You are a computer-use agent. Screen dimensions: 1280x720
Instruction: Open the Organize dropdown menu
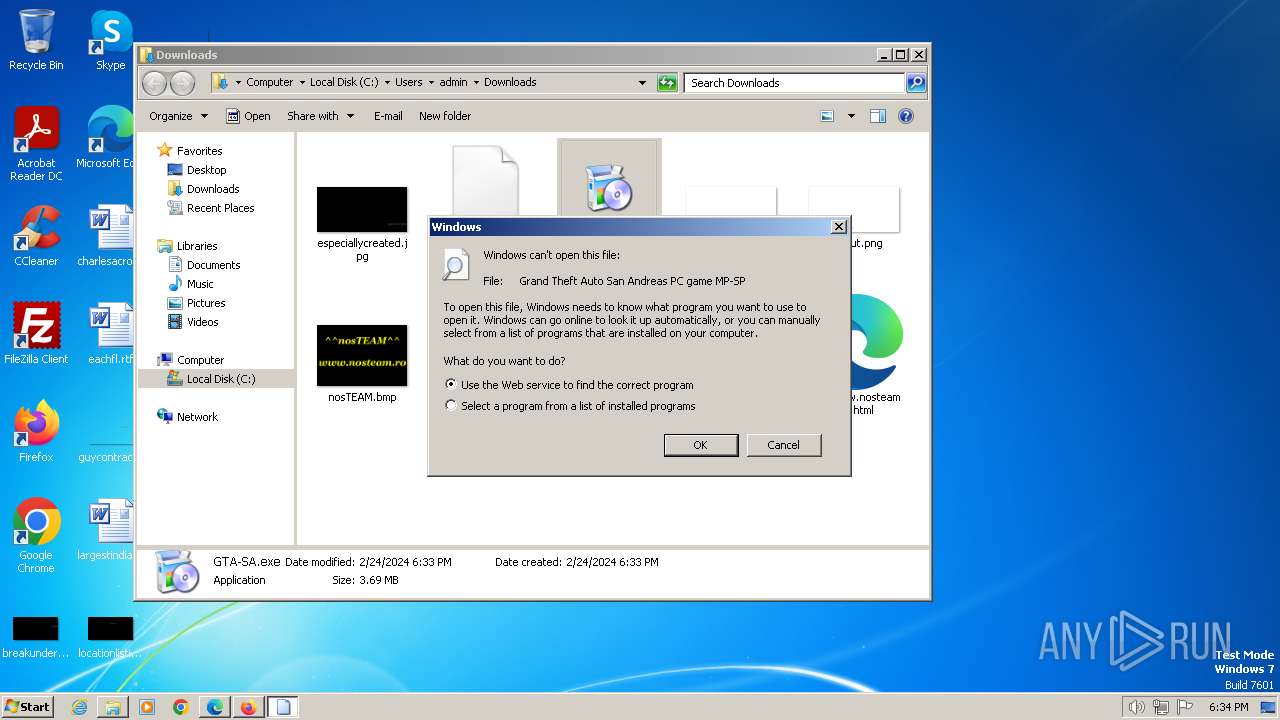tap(178, 116)
